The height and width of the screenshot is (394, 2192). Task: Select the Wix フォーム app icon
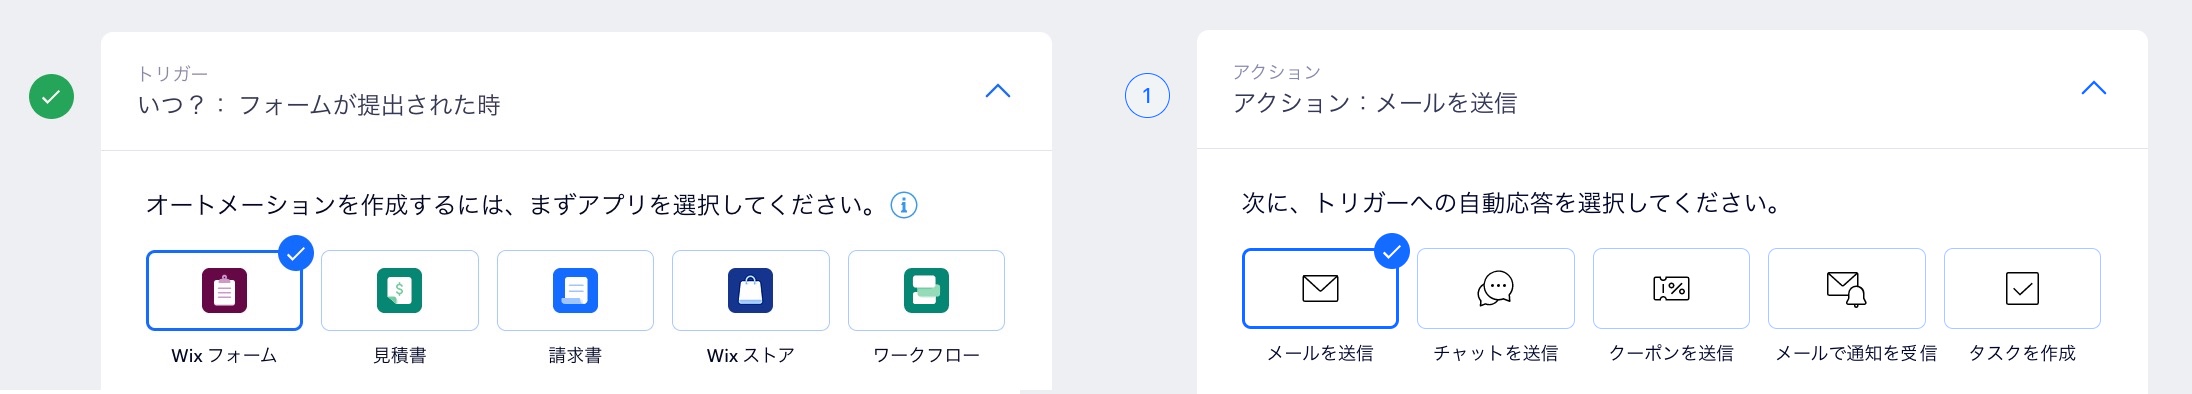point(224,291)
